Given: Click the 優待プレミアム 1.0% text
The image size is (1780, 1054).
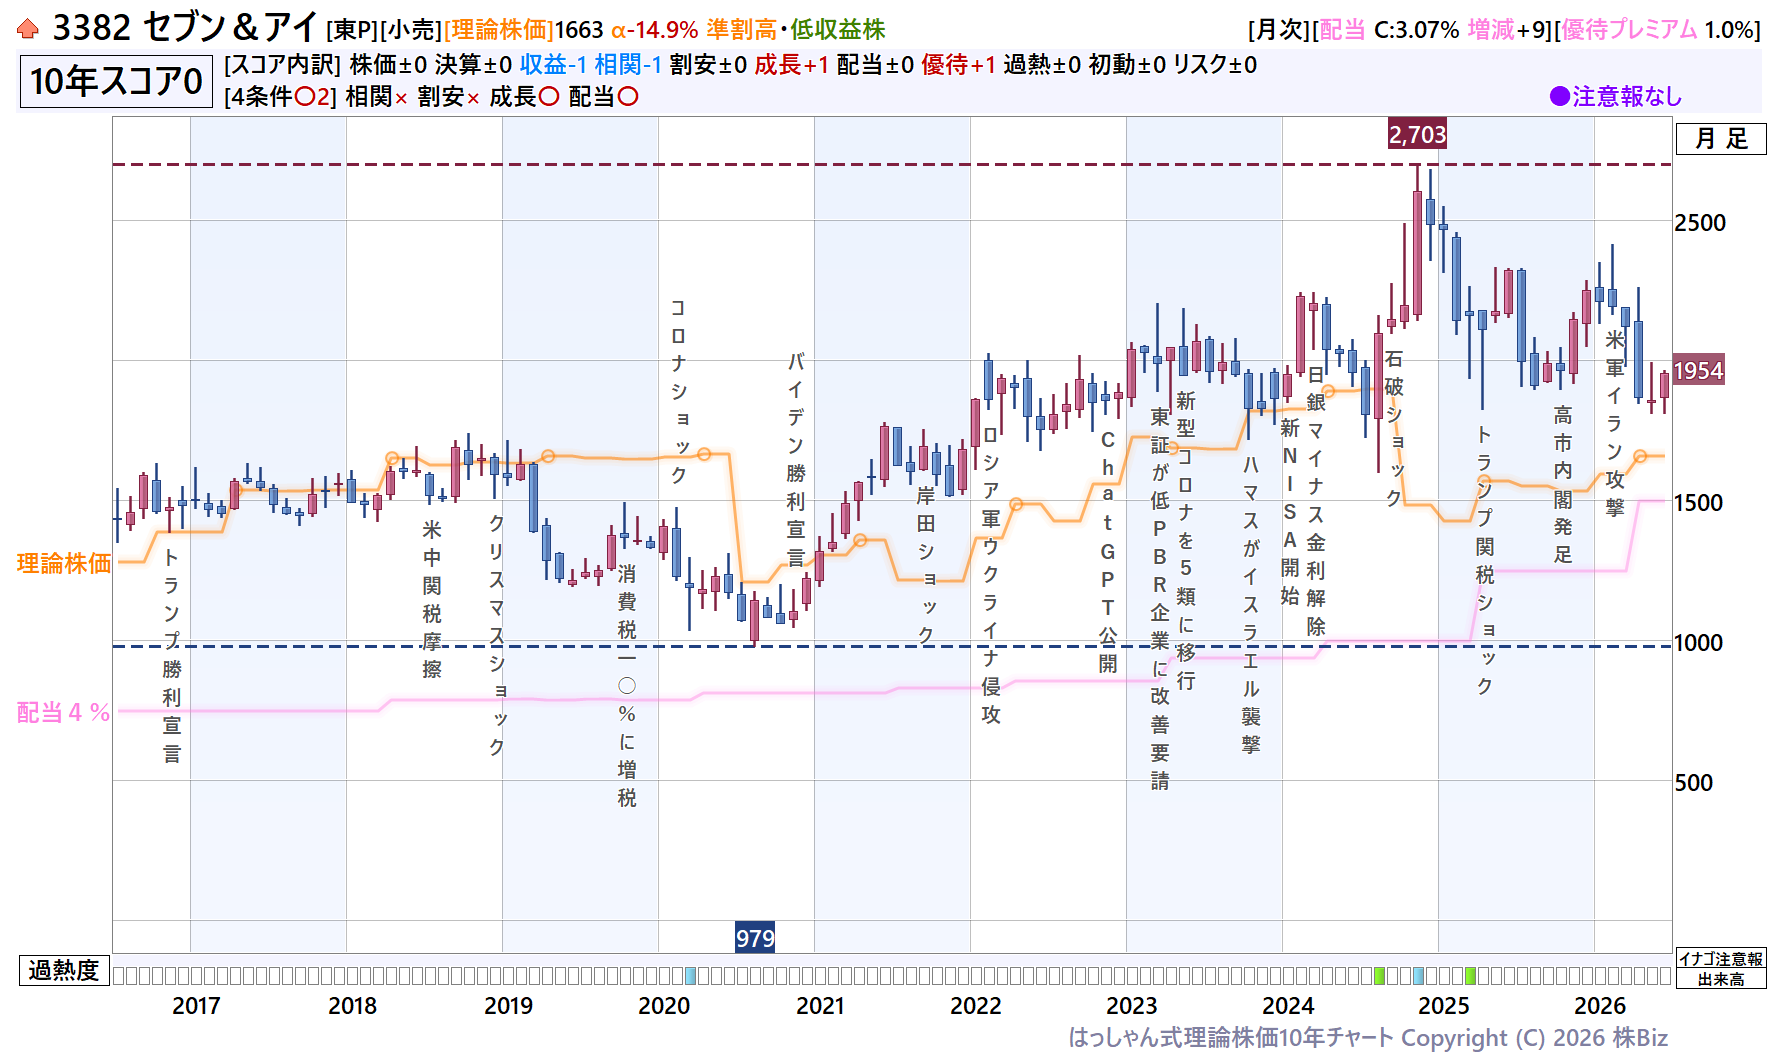Looking at the screenshot, I should (x=1658, y=30).
